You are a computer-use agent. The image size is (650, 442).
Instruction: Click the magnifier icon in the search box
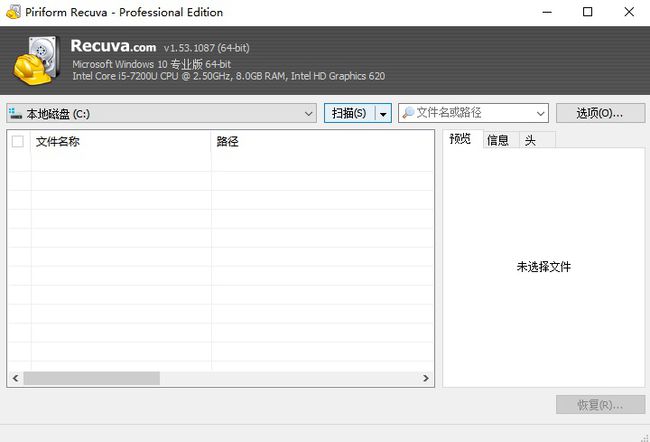click(x=408, y=113)
